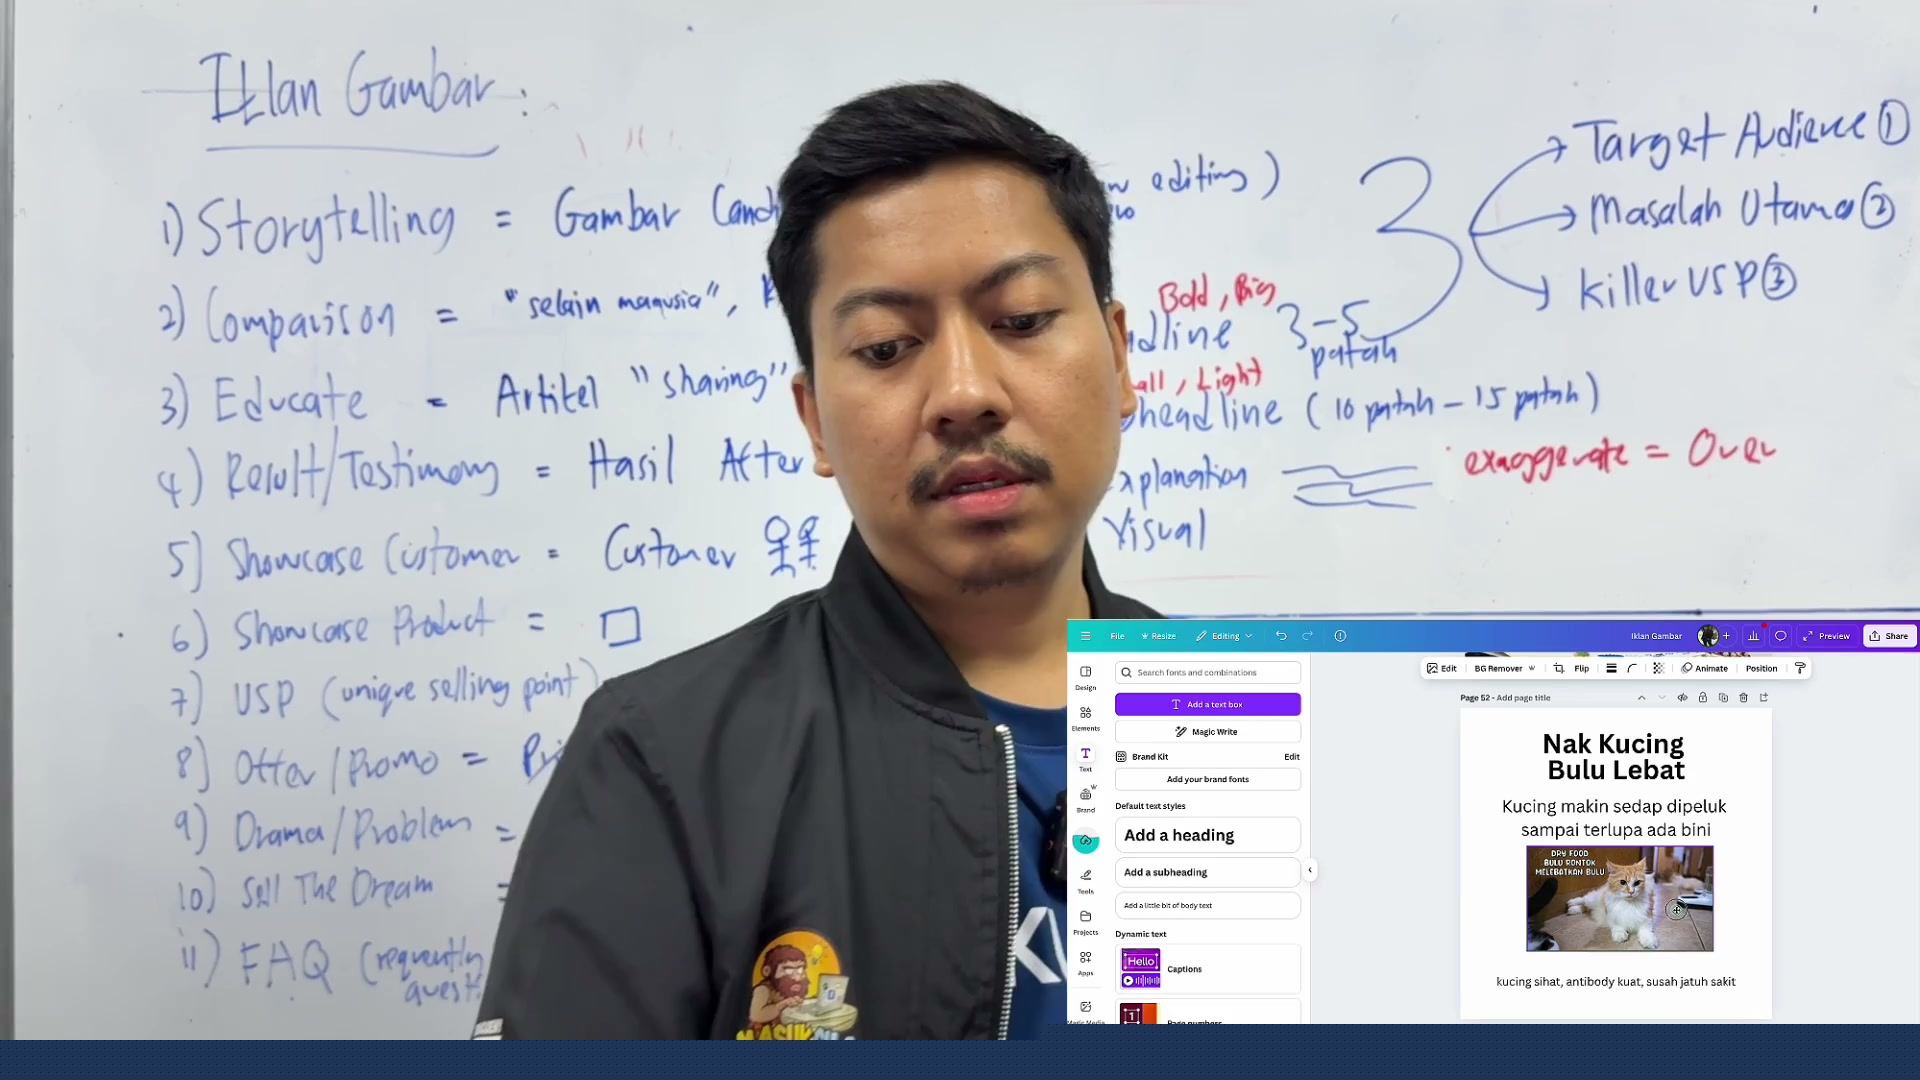
Task: Open the comments speech bubble icon
Action: tap(1781, 636)
